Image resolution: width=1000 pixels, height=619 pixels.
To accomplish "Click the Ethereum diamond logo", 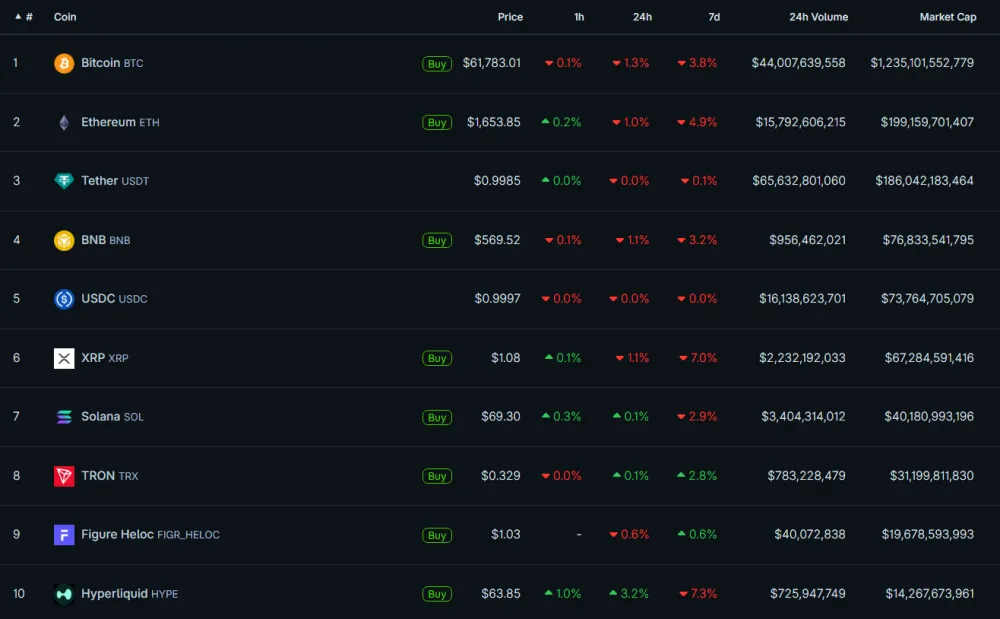I will 64,122.
